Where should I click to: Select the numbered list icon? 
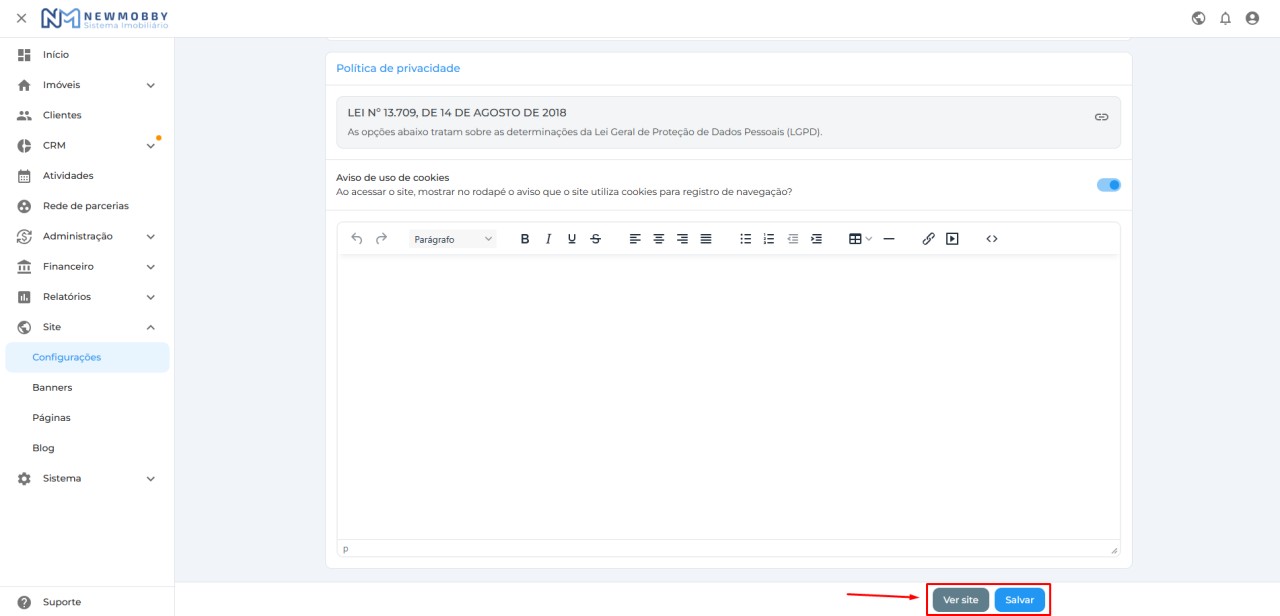[769, 239]
